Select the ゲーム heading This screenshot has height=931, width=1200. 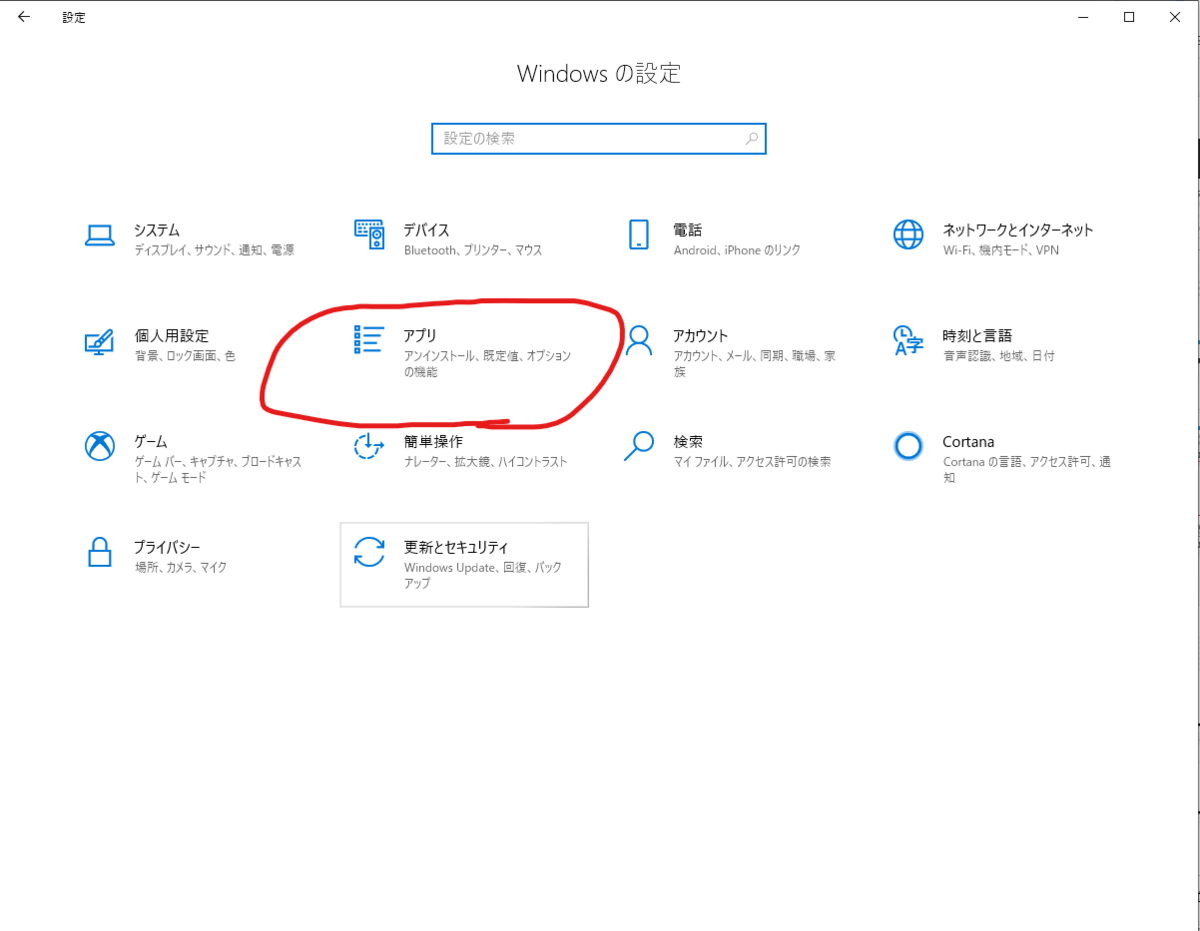click(x=151, y=441)
